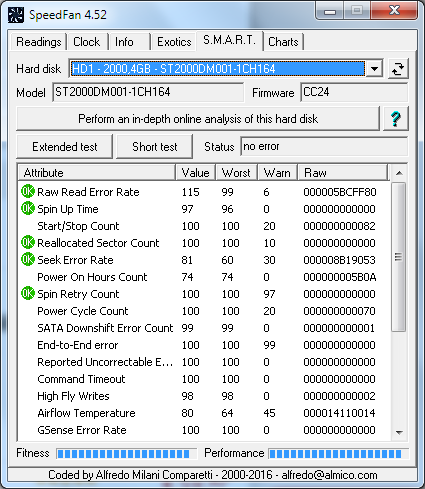Select the Power On Hours Count row

(x=204, y=277)
